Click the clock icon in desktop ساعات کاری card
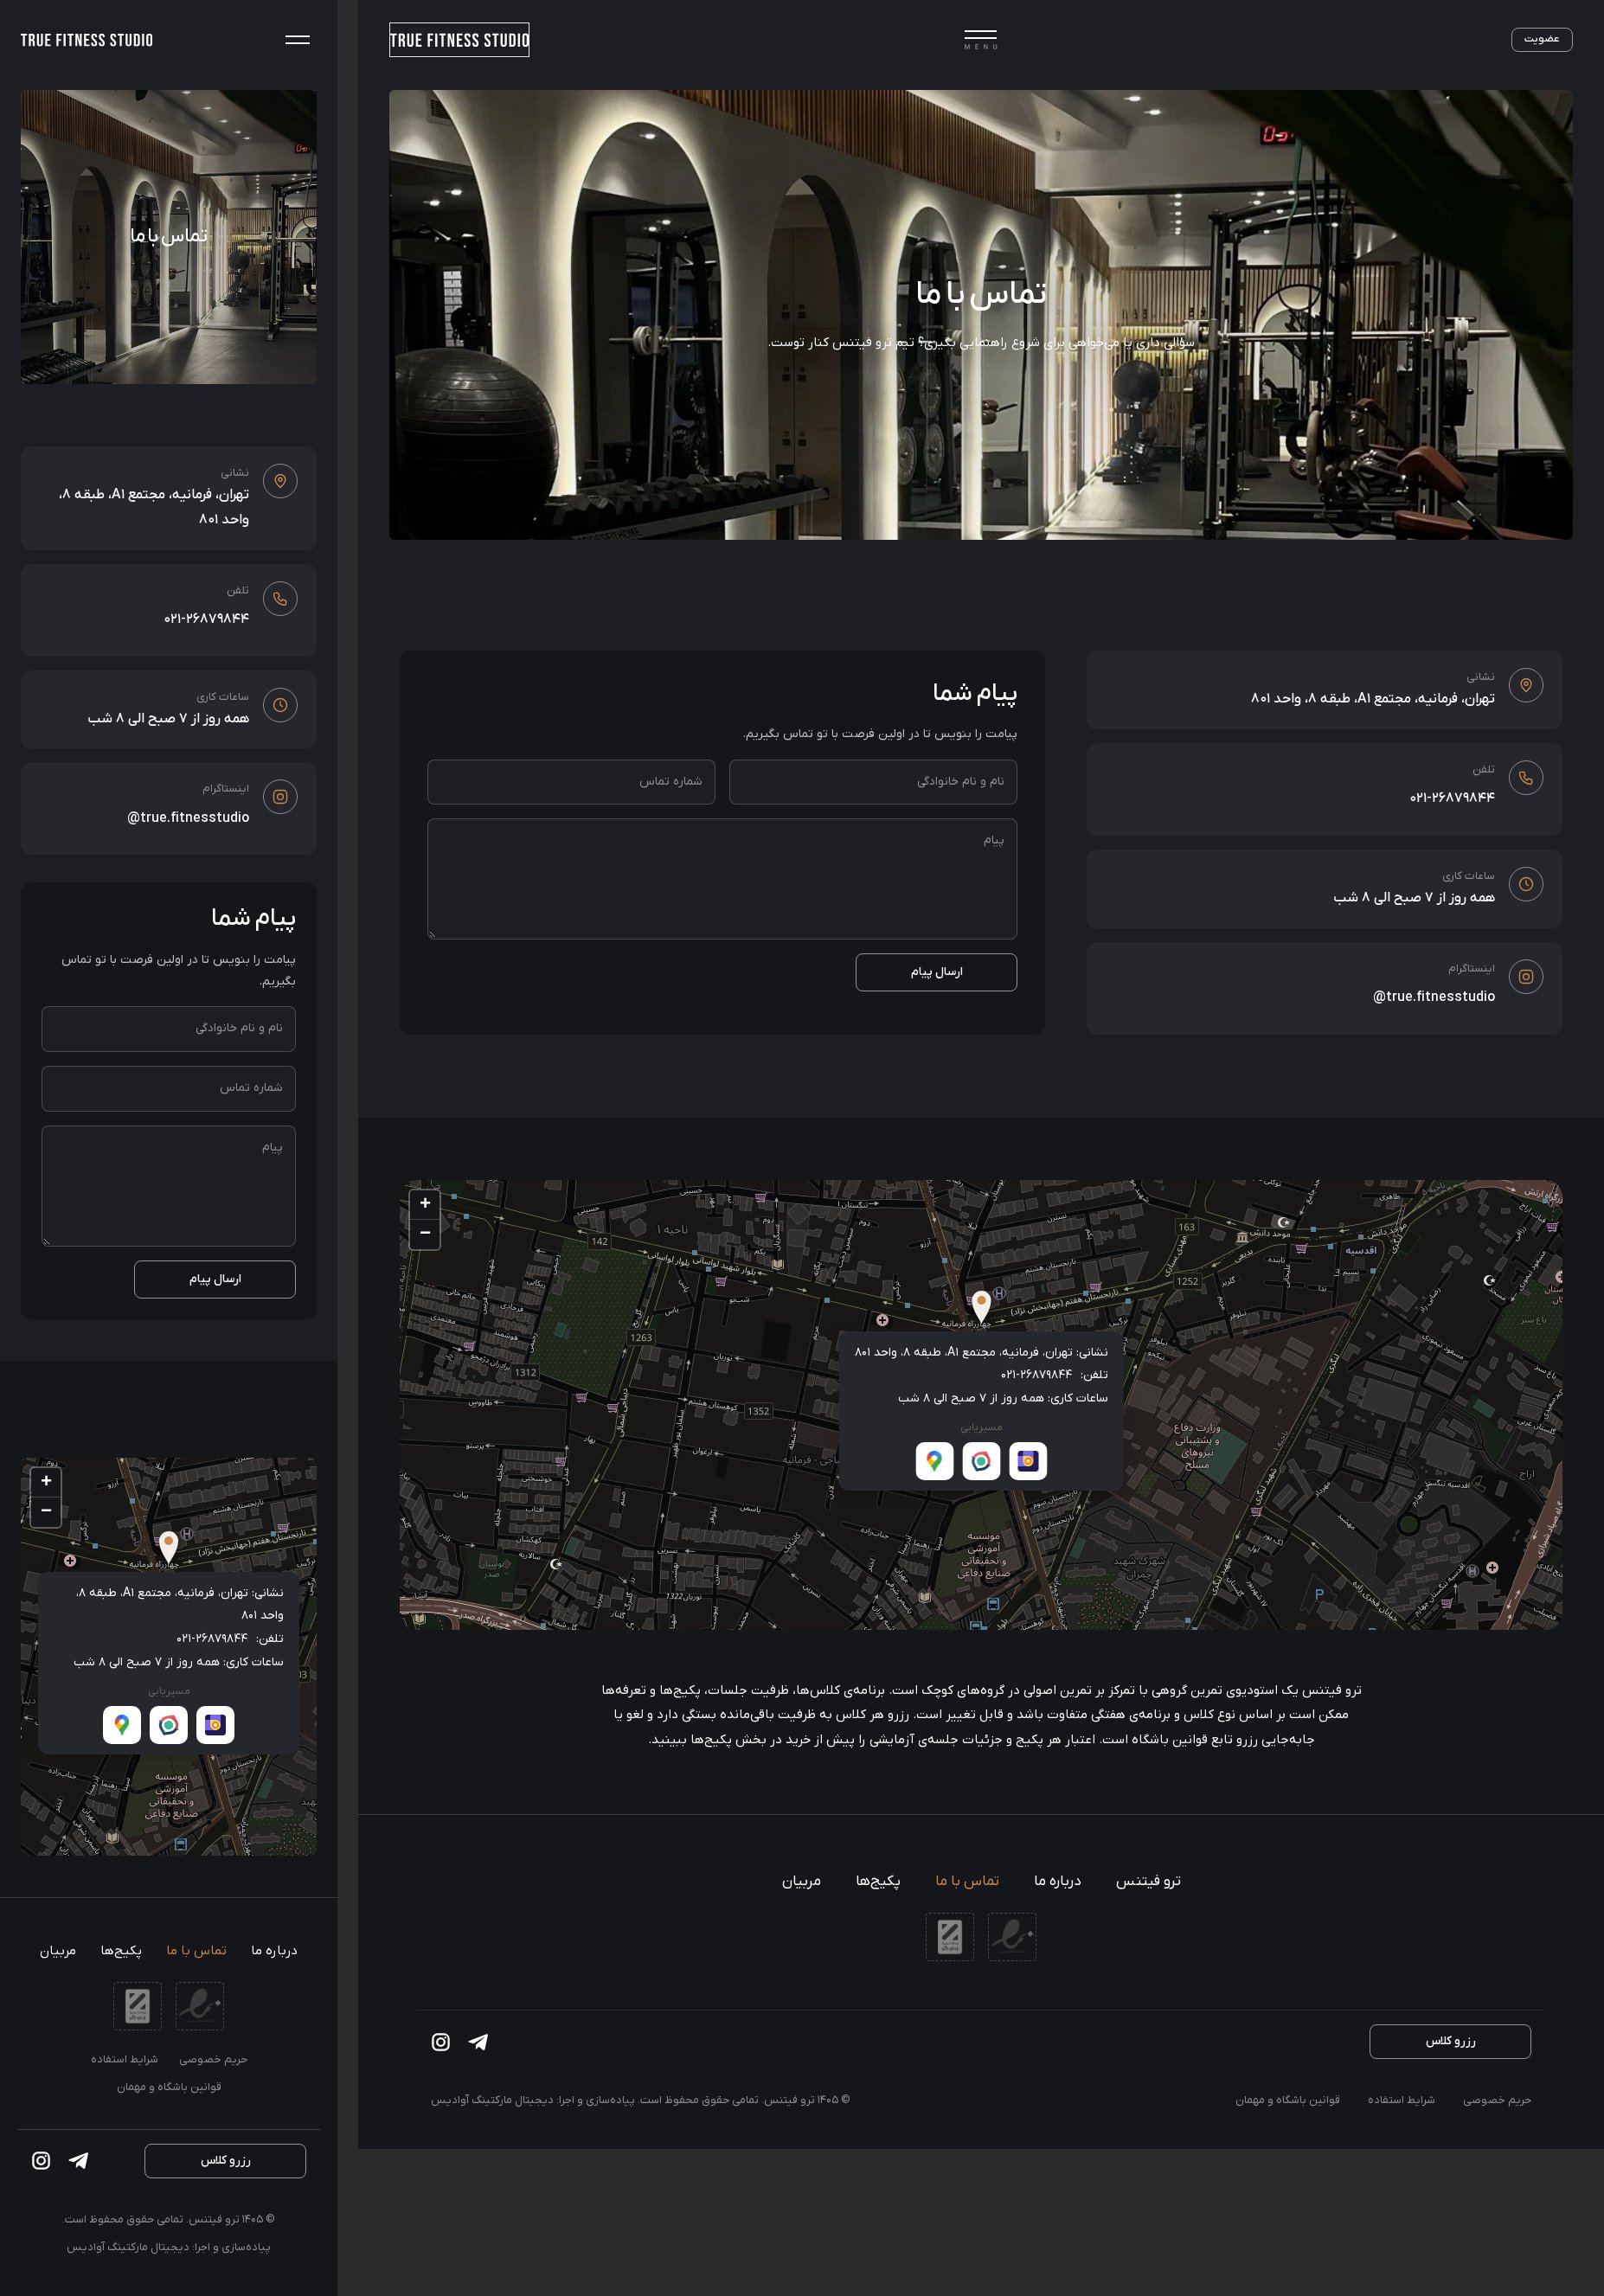The image size is (1604, 2296). [1525, 884]
